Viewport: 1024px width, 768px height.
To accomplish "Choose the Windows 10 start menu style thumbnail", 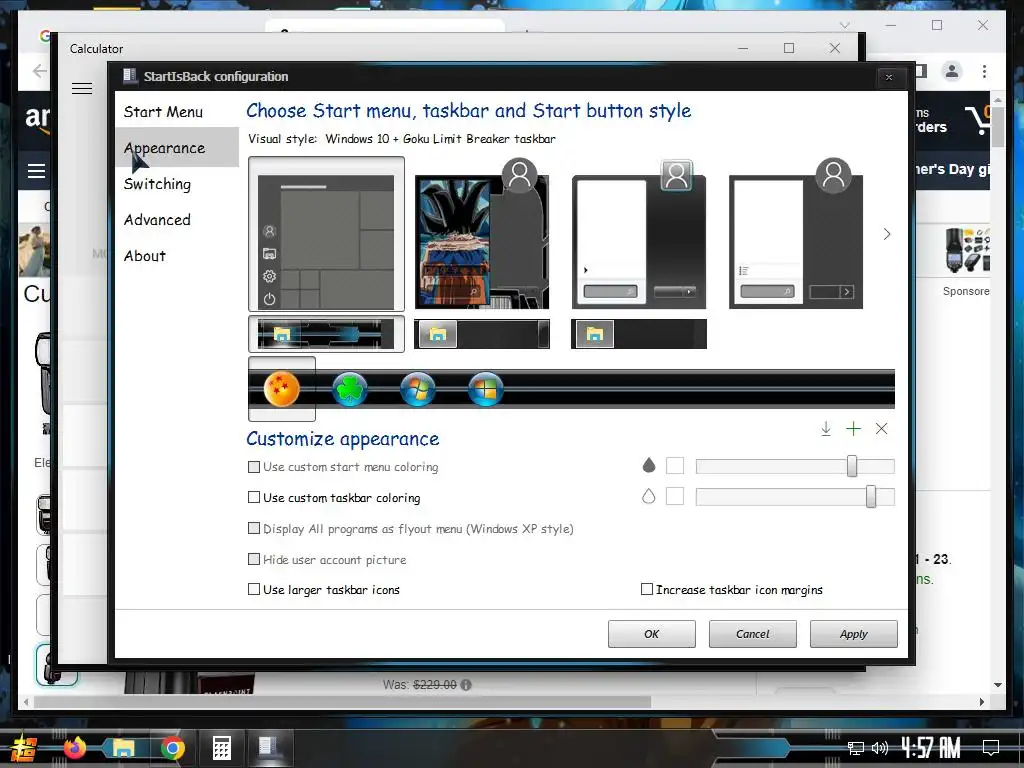I will pyautogui.click(x=326, y=234).
